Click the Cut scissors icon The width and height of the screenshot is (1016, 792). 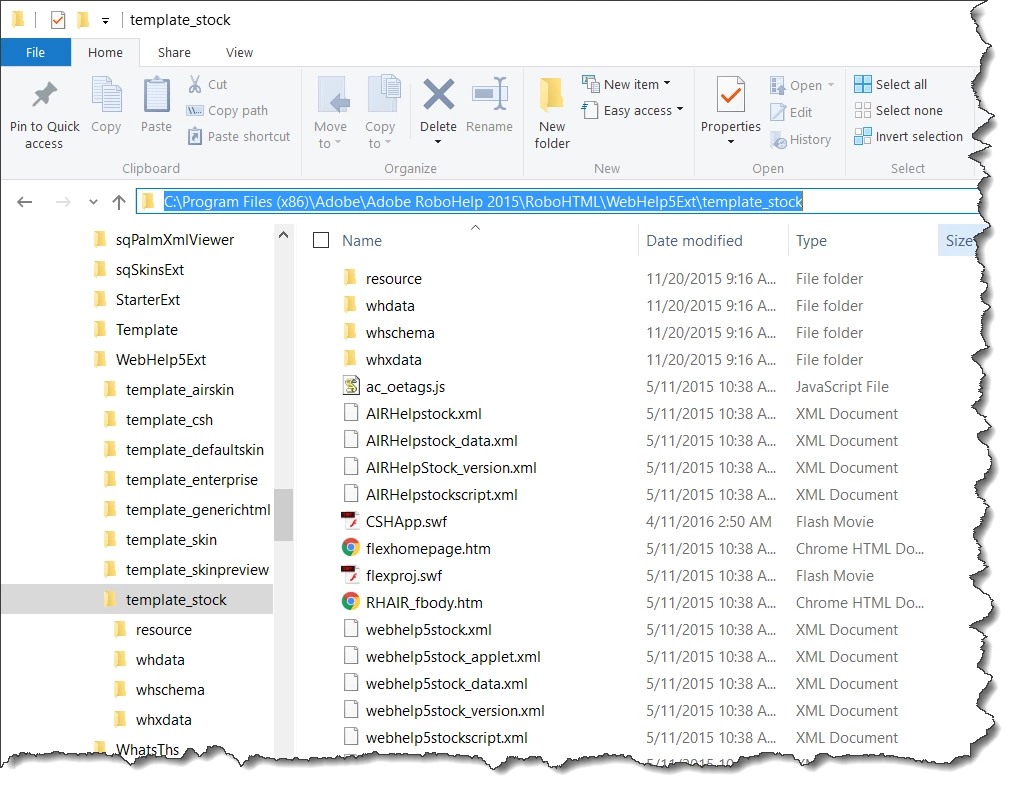pyautogui.click(x=194, y=84)
